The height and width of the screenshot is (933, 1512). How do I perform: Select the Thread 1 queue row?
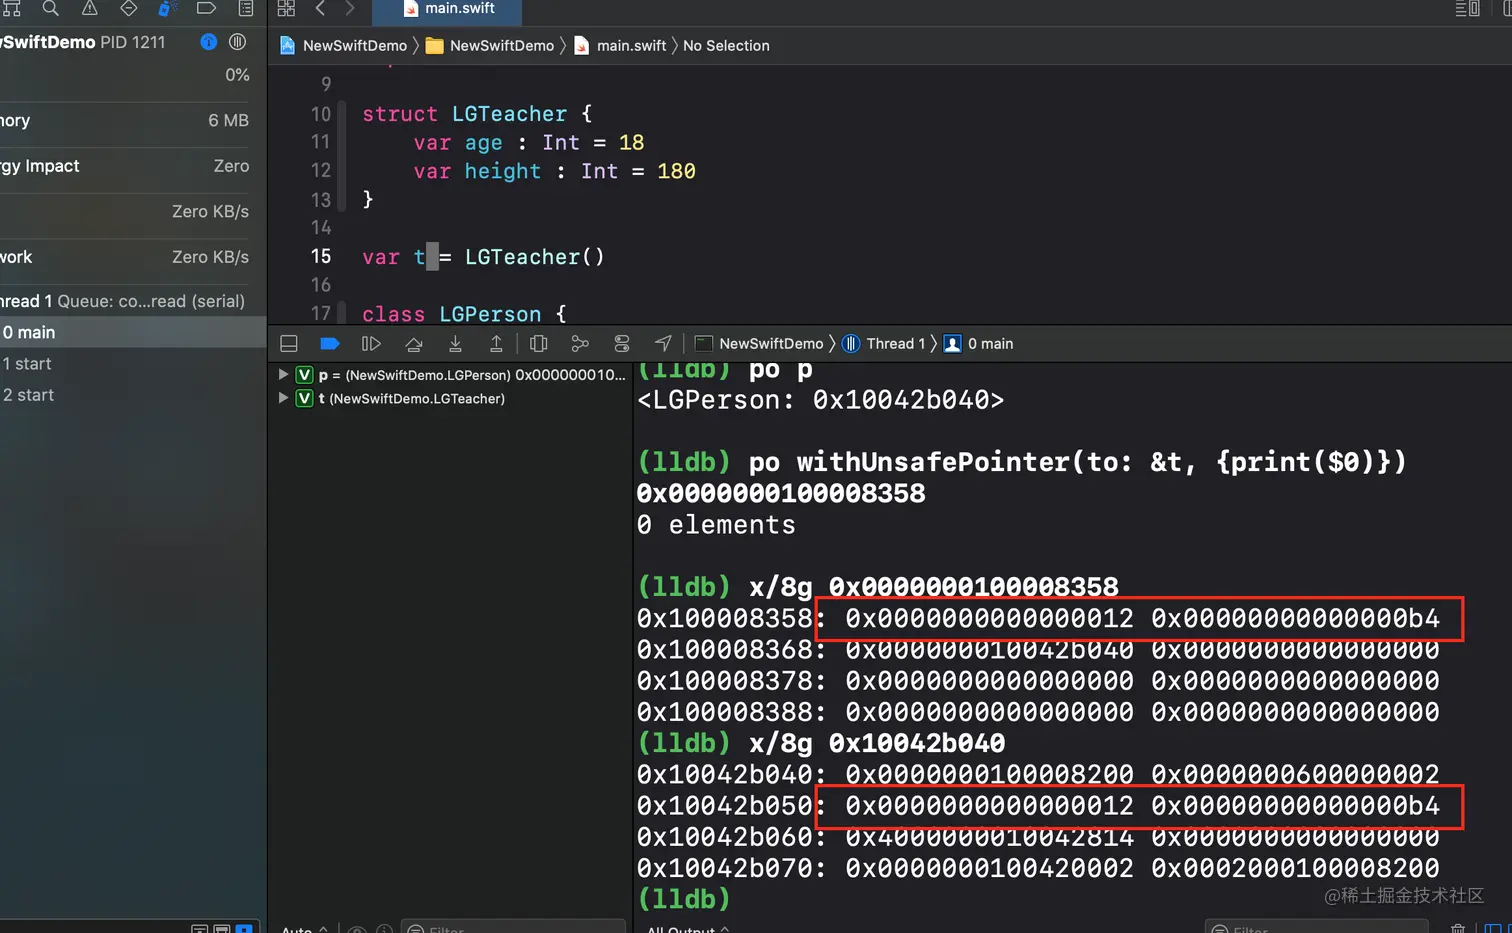(133, 301)
